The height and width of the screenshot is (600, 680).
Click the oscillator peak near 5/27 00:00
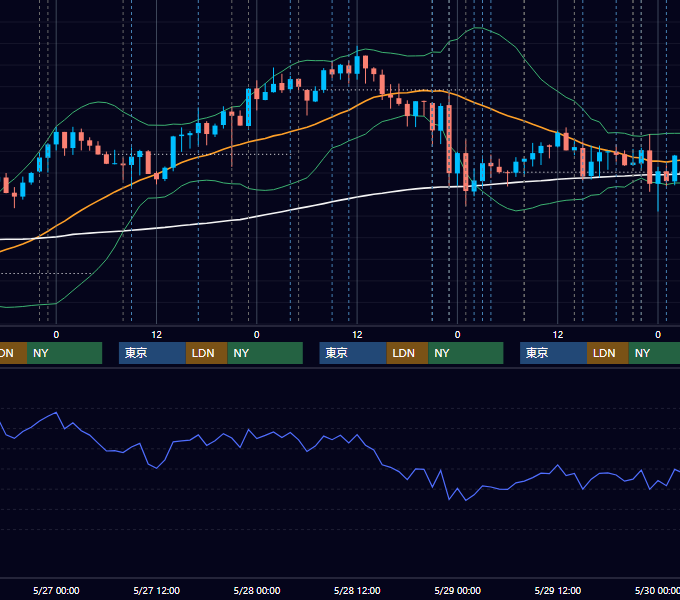pyautogui.click(x=56, y=413)
